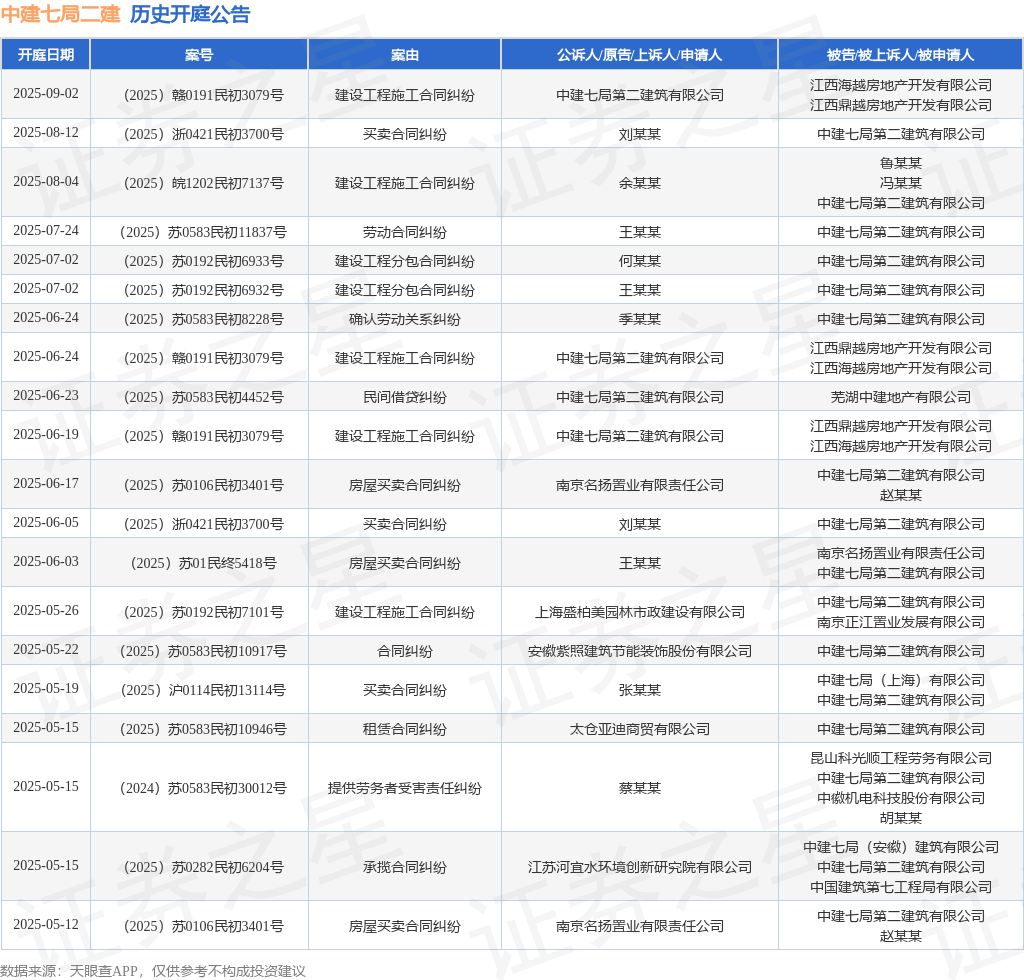Click the date 2025-05-22

[x=46, y=650]
